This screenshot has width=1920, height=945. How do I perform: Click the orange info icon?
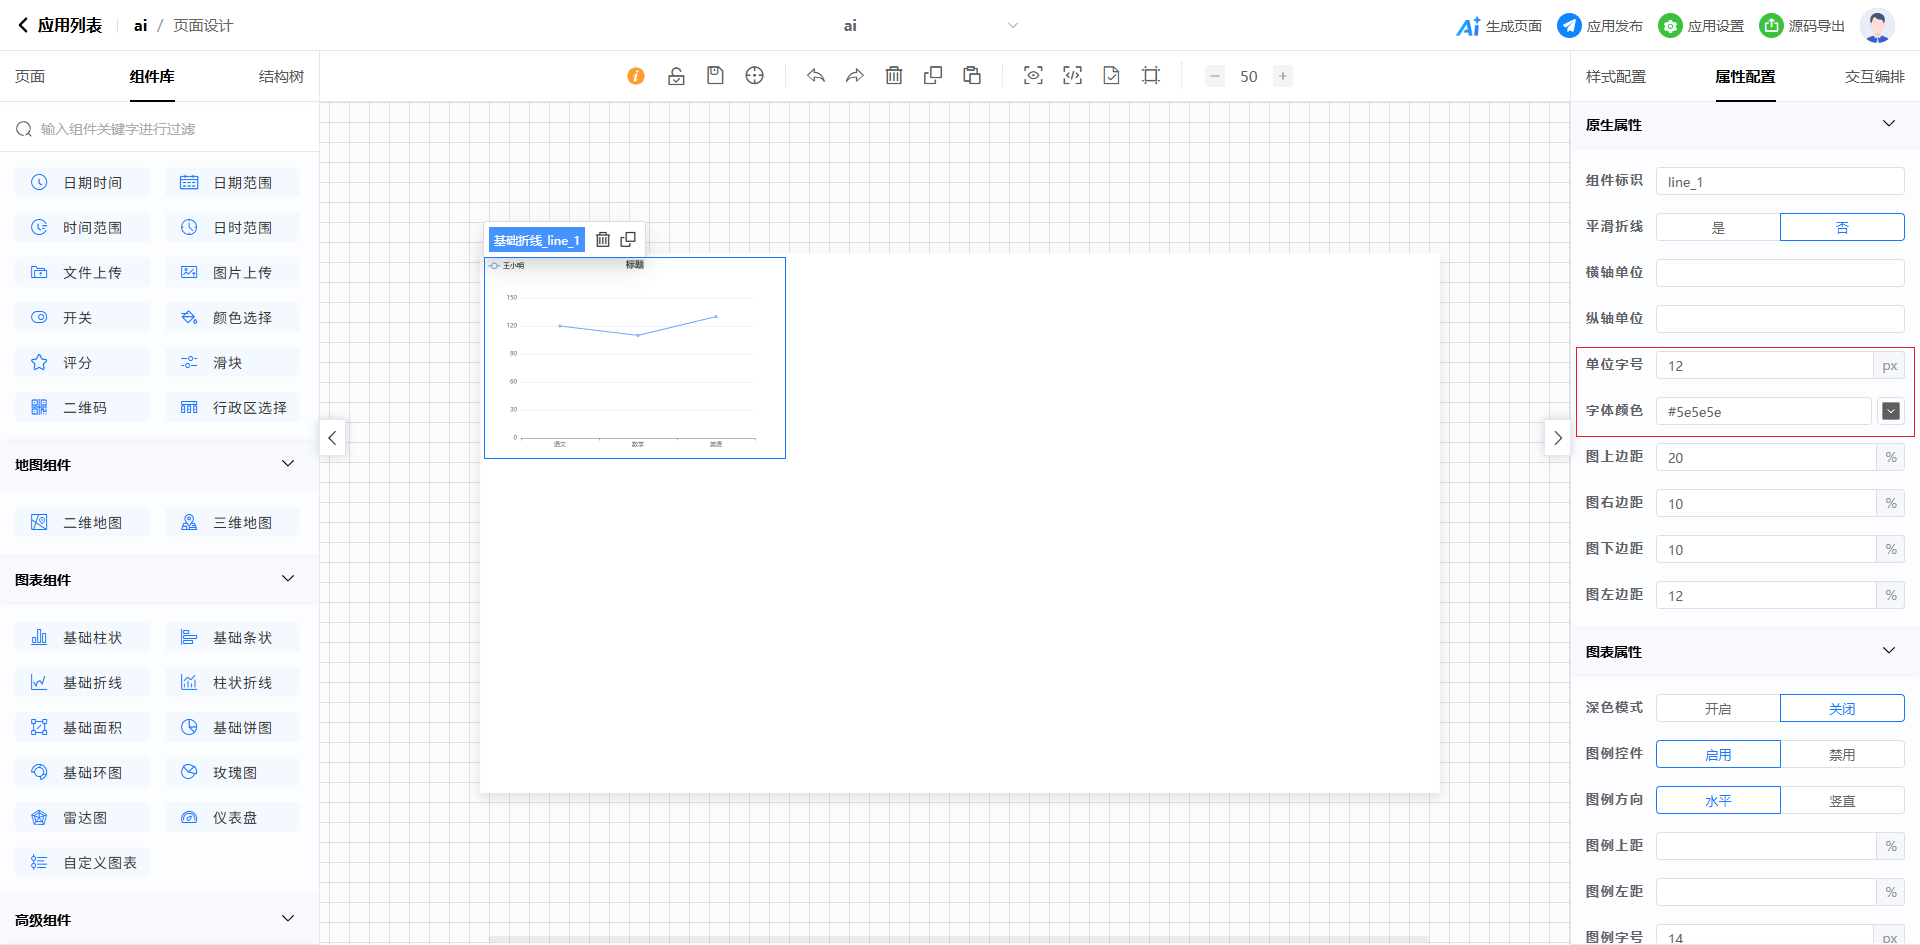pyautogui.click(x=636, y=76)
